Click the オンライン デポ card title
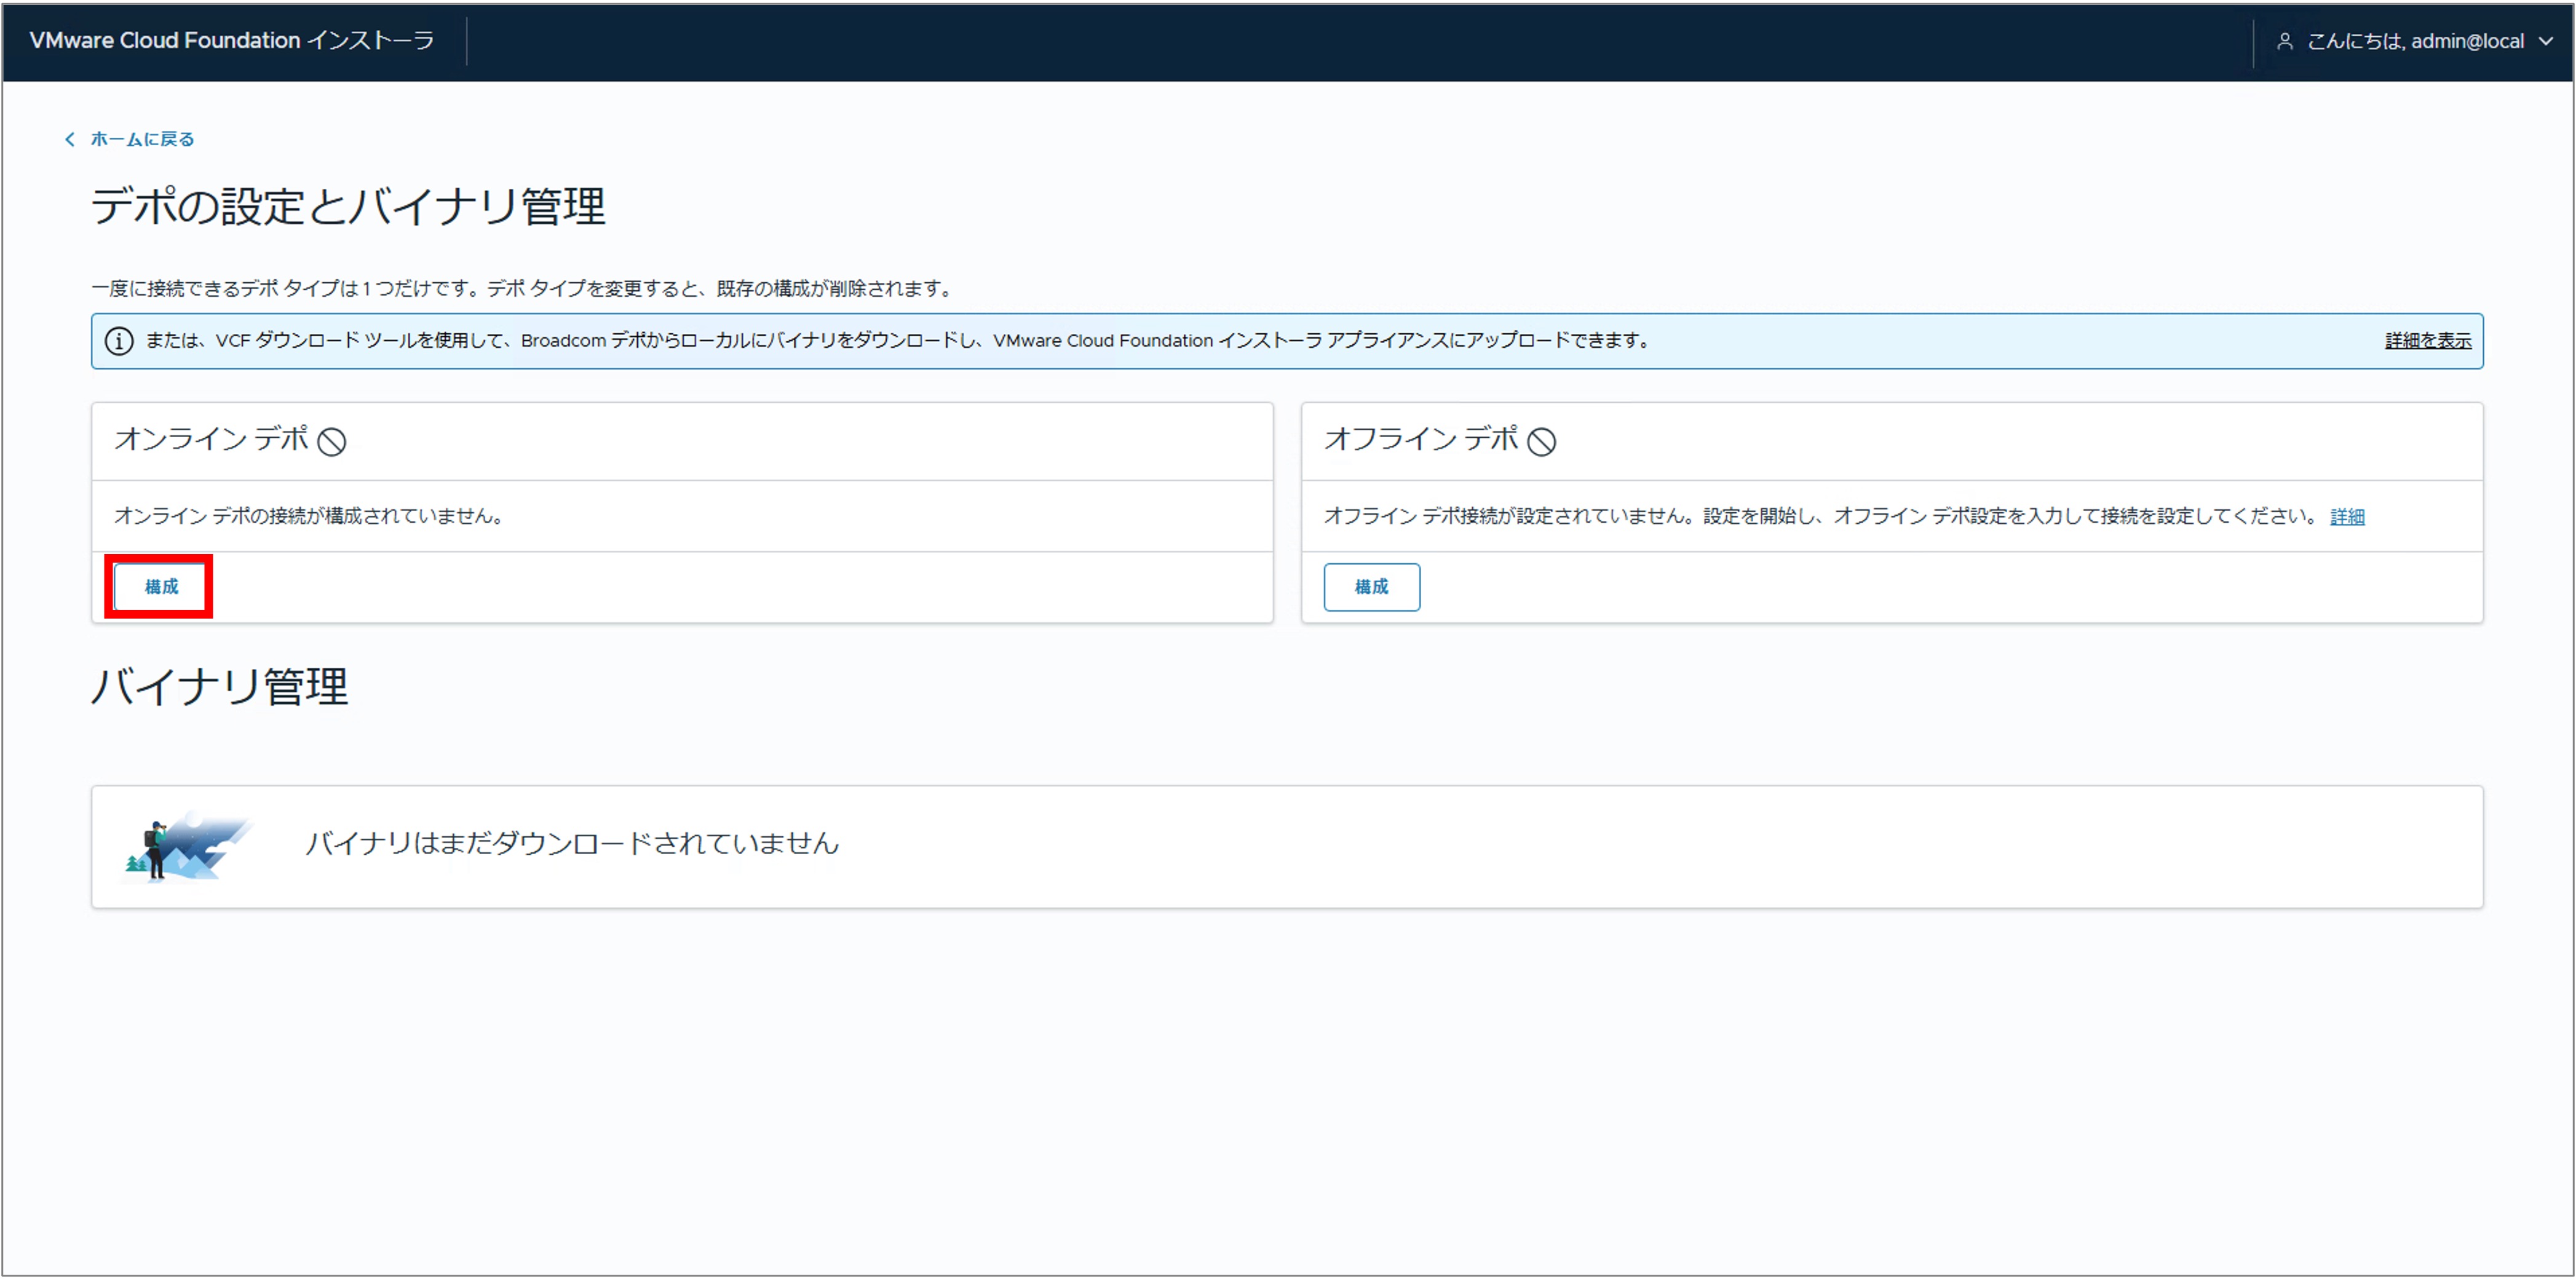Viewport: 2576px width, 1279px height. click(x=211, y=439)
